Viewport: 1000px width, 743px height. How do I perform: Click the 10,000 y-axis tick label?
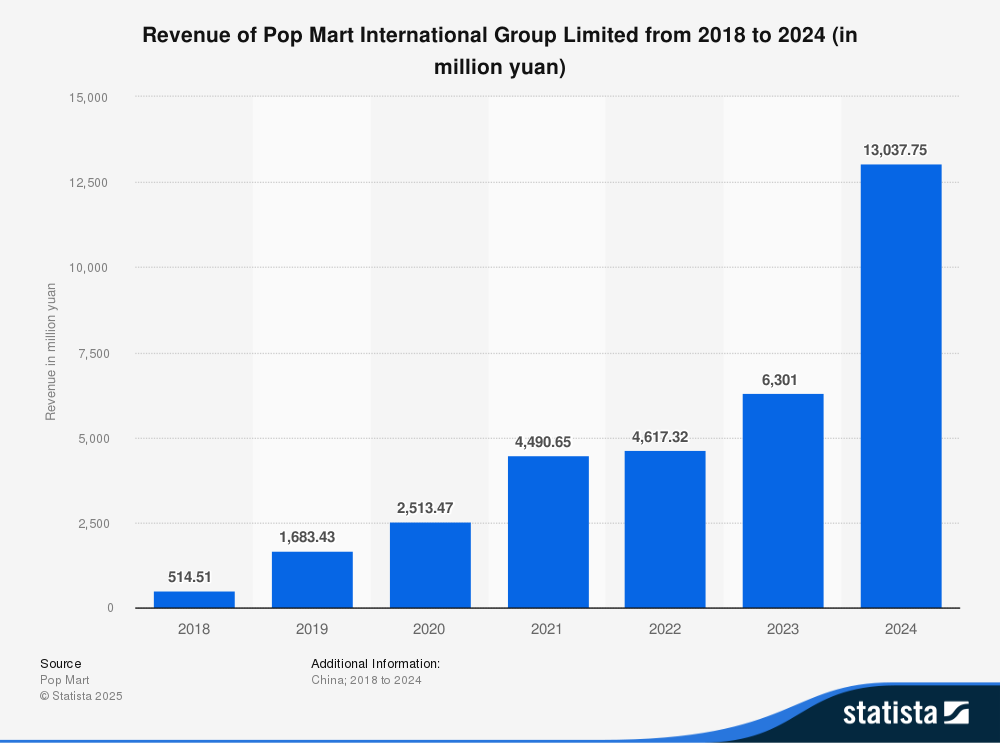(89, 268)
